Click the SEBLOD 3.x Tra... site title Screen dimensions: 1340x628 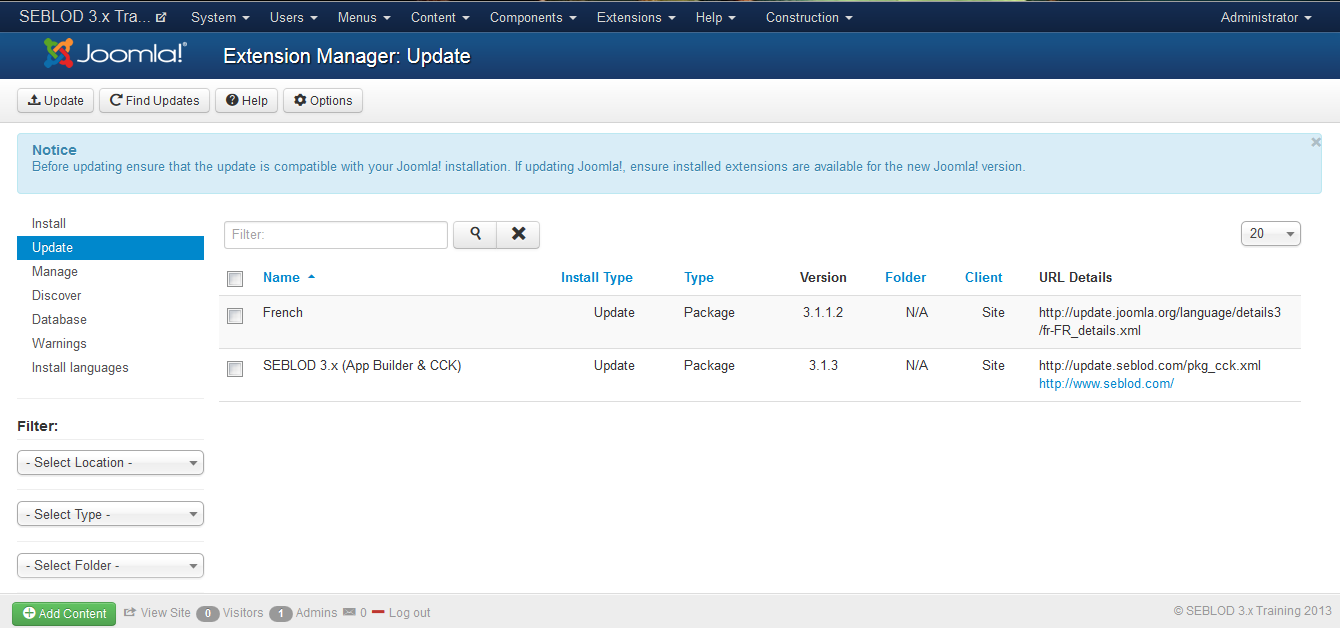point(85,17)
